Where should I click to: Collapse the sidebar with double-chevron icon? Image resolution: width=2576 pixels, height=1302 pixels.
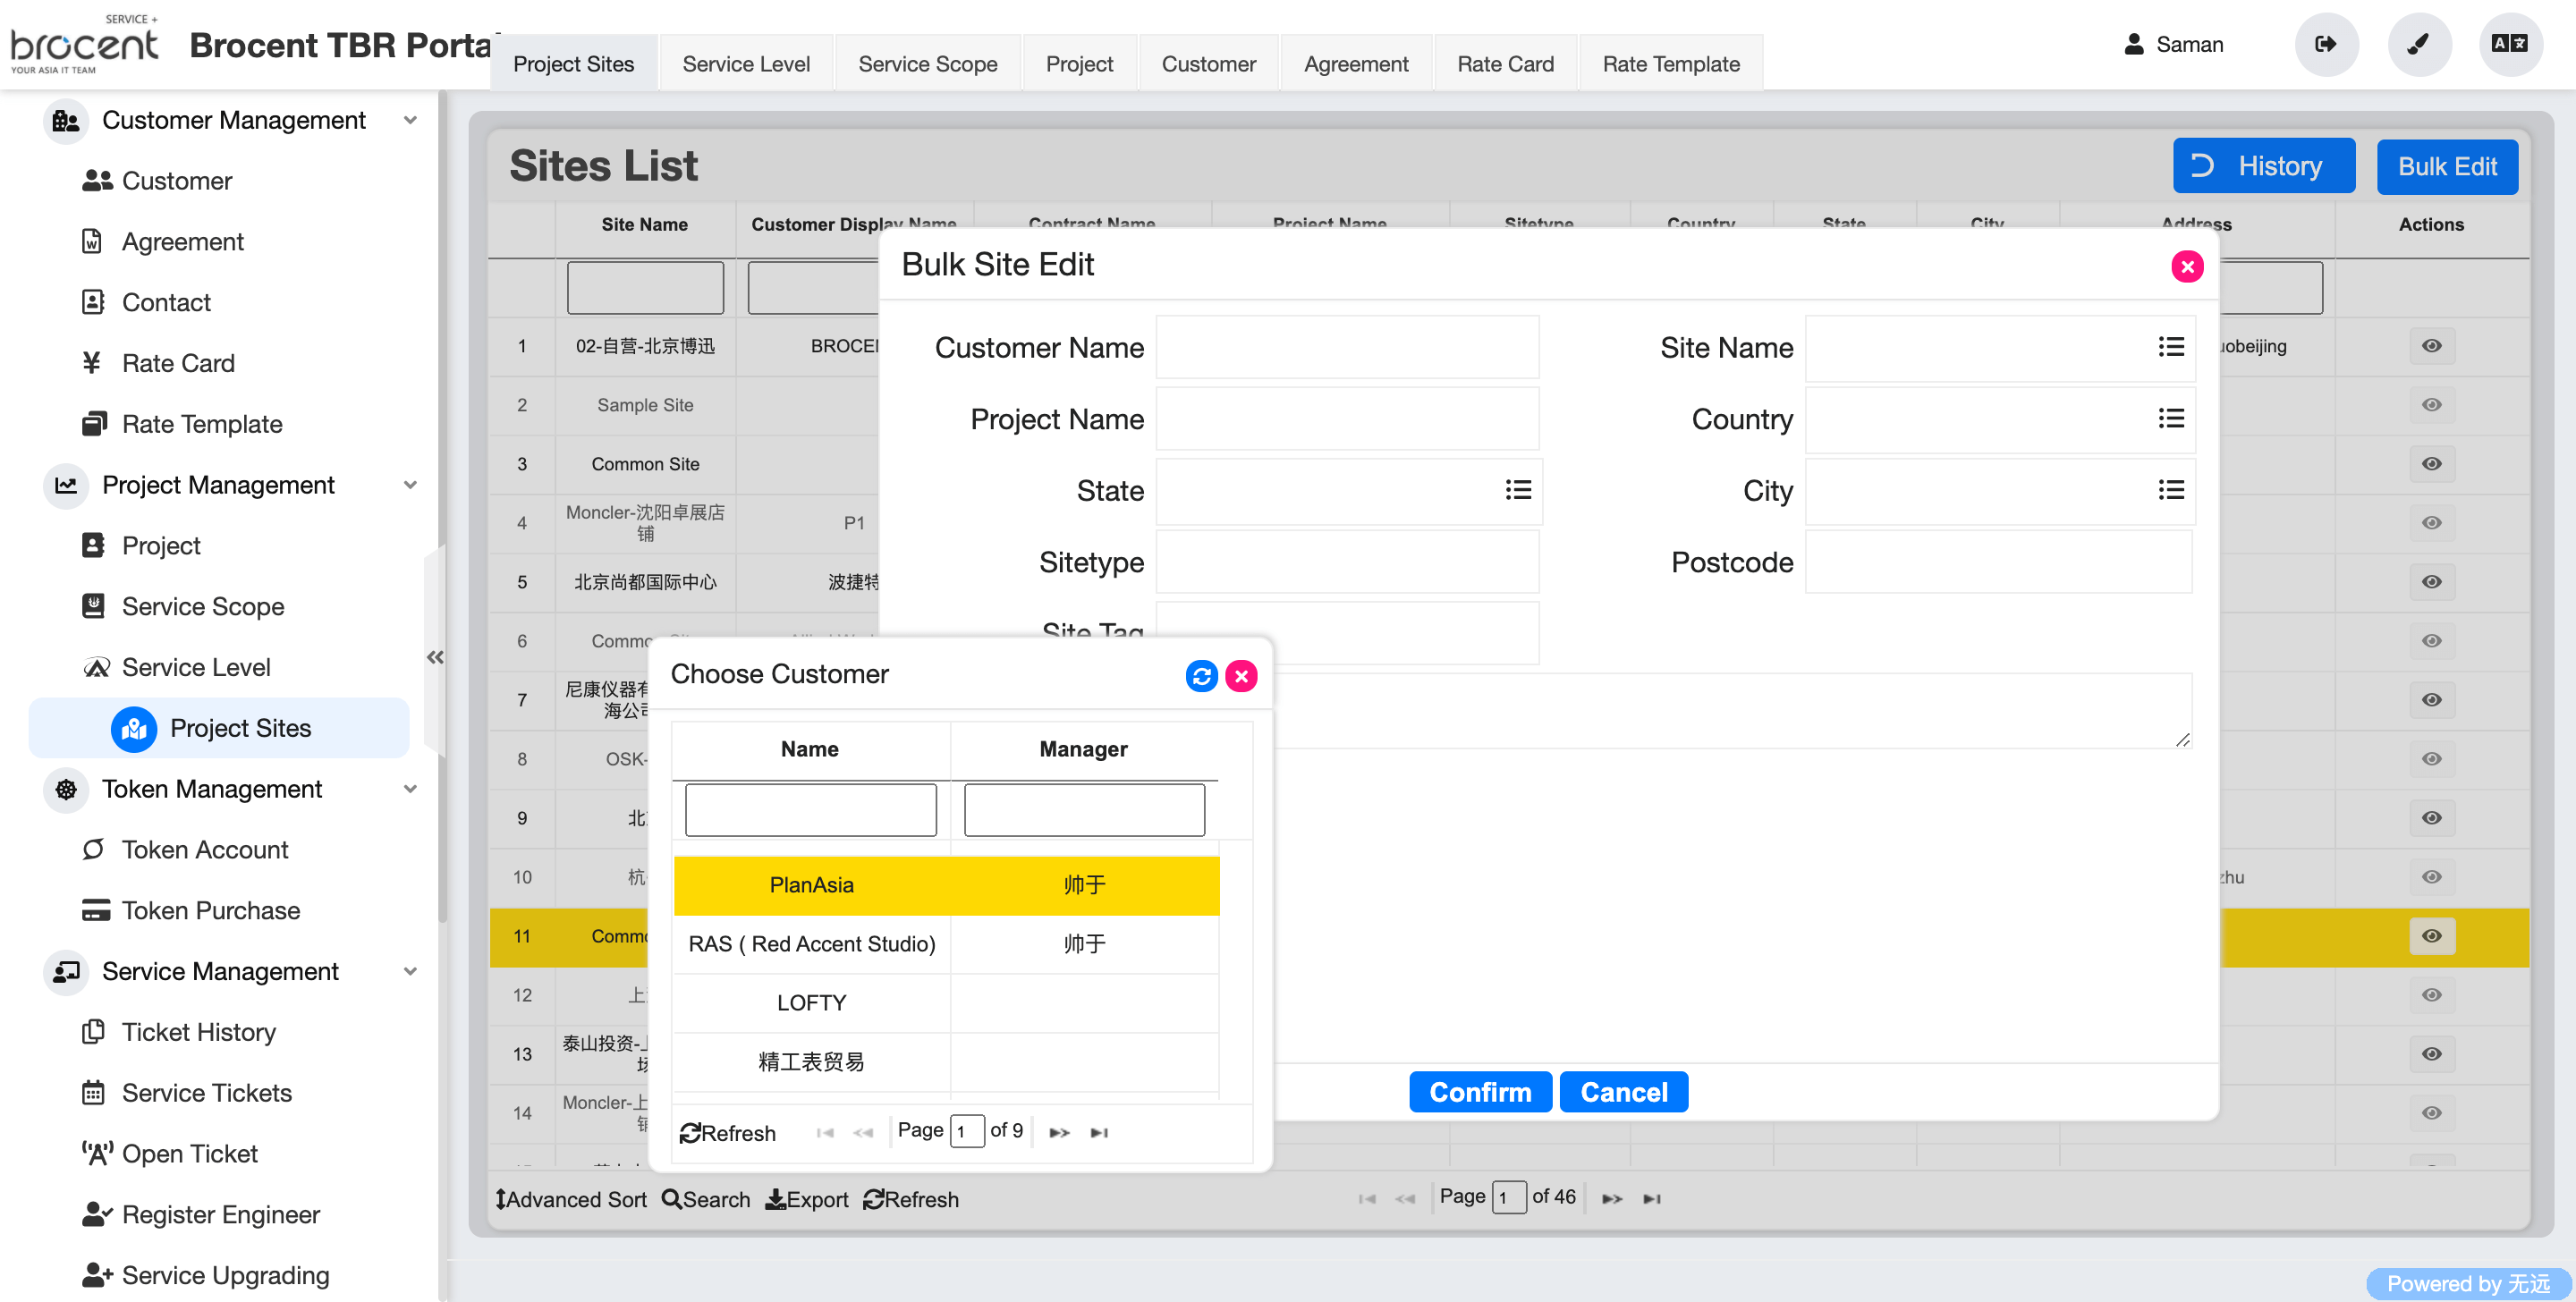click(x=435, y=657)
